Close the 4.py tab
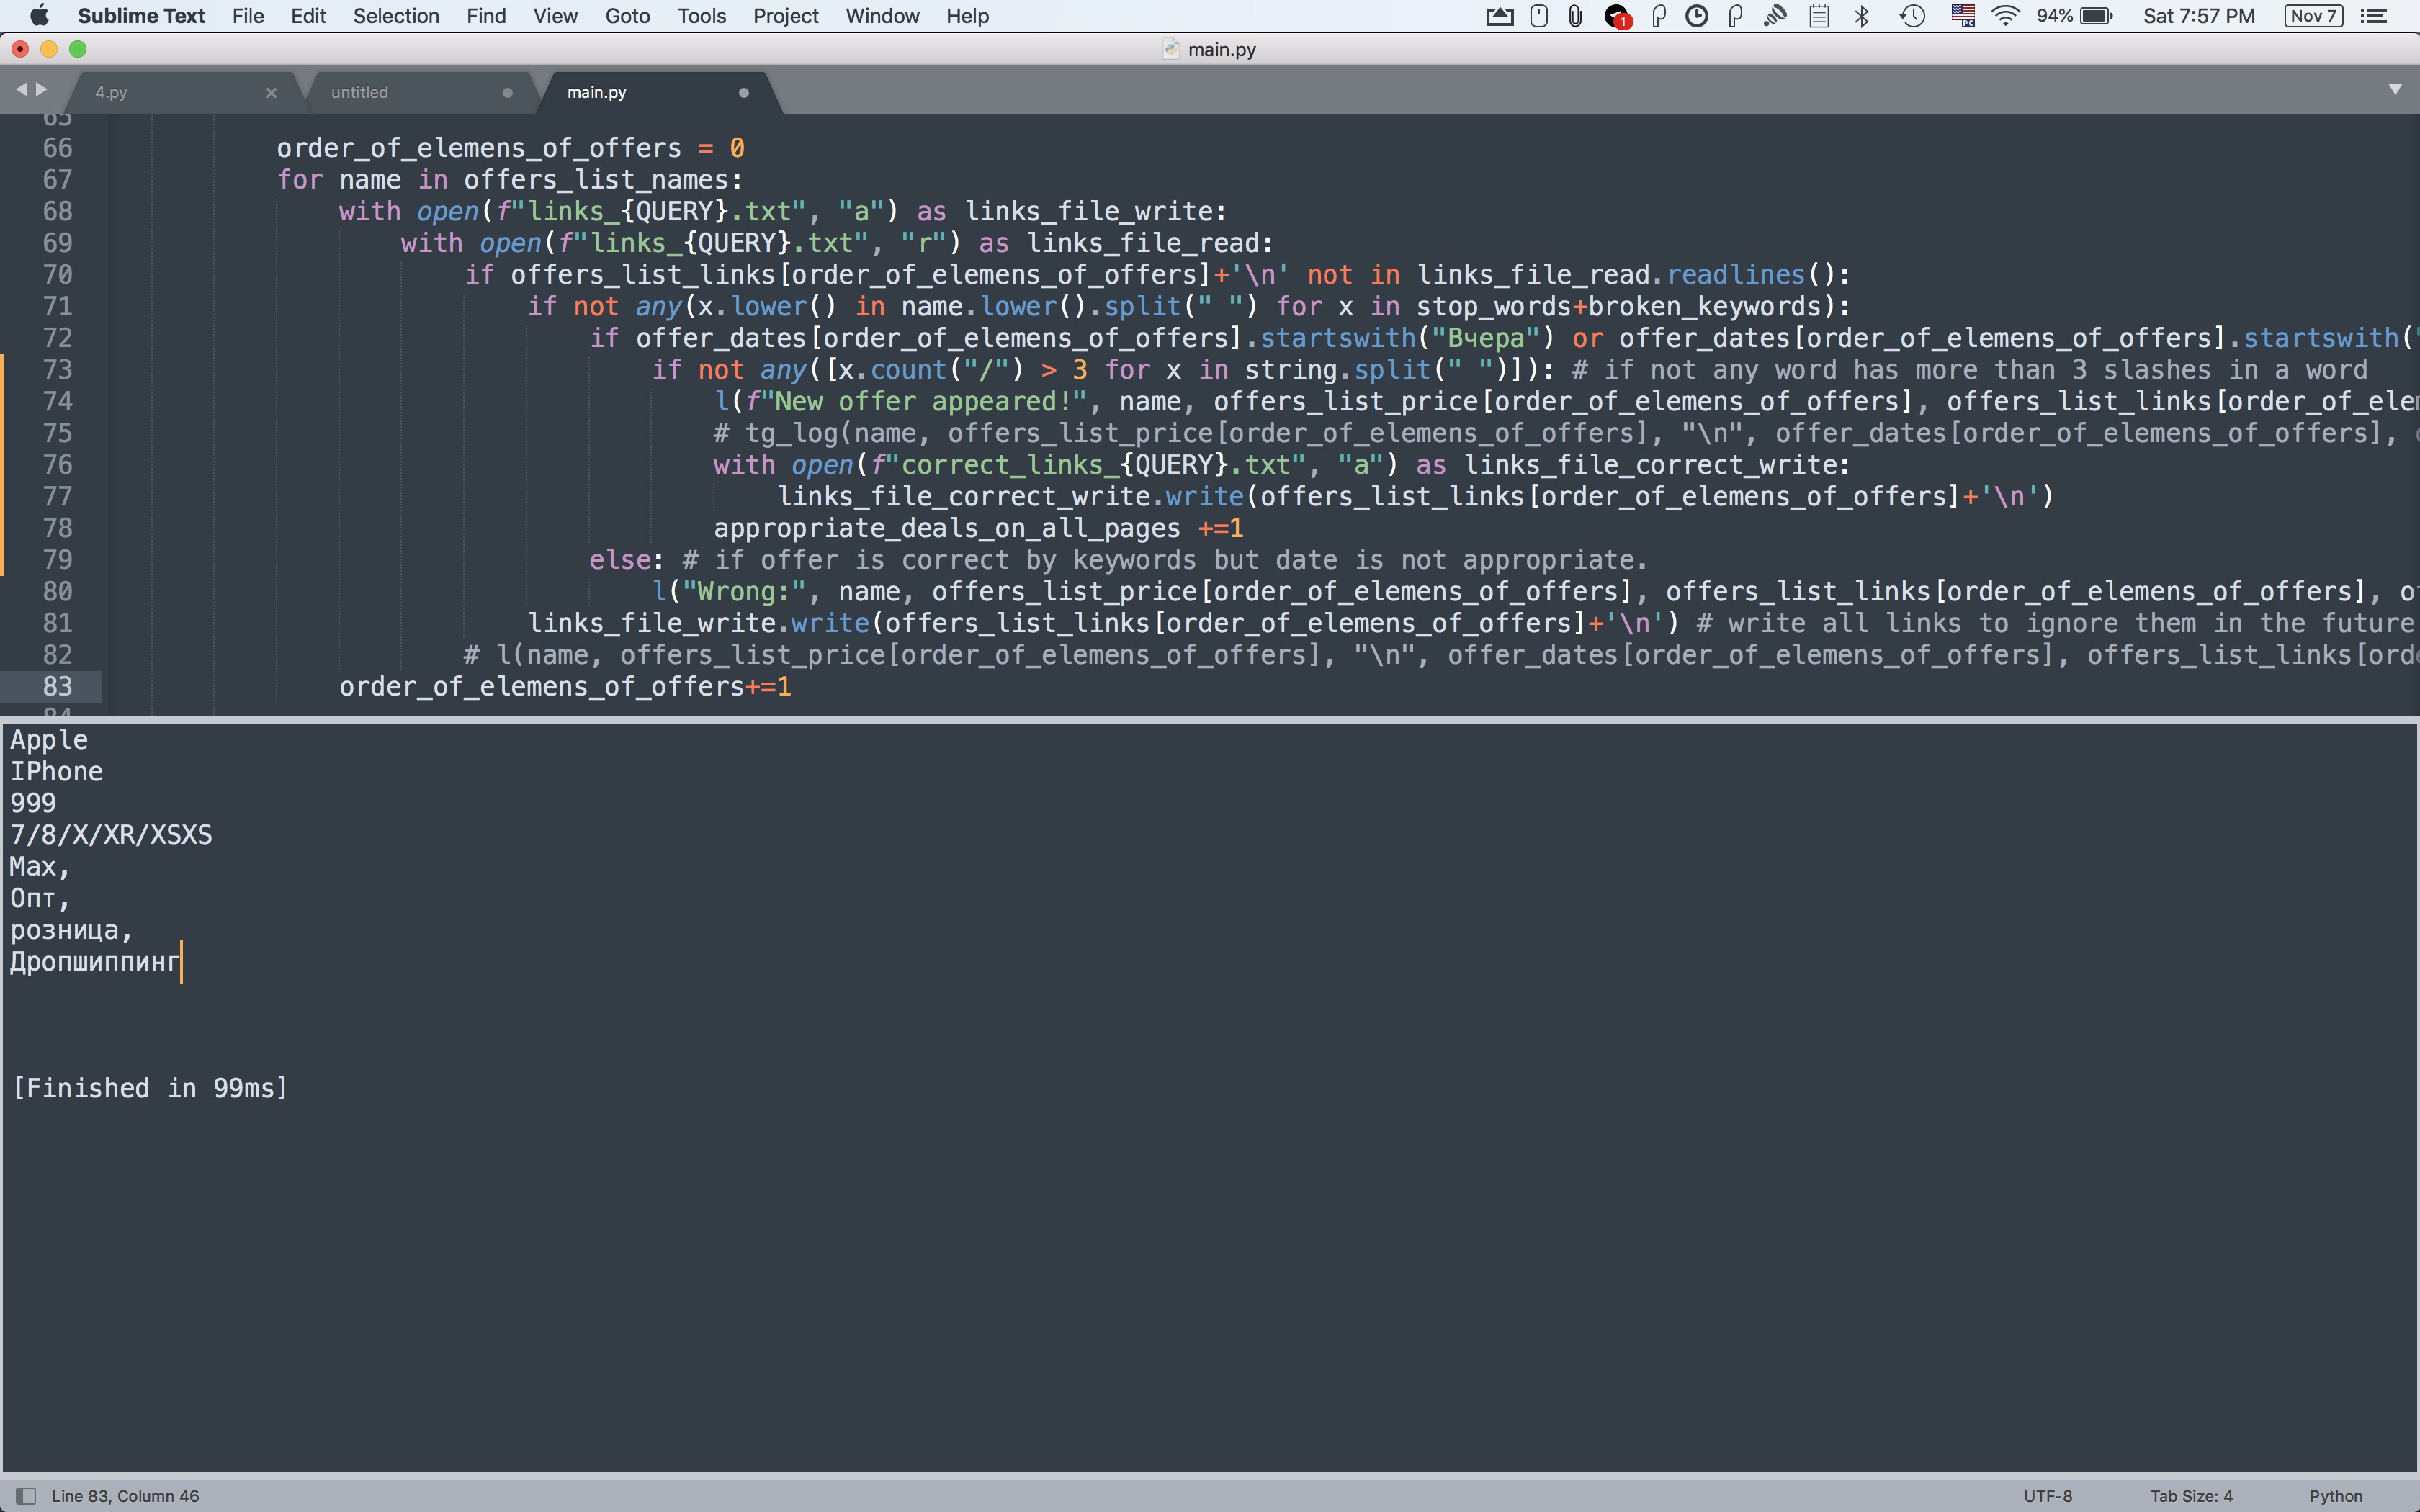 click(x=271, y=92)
